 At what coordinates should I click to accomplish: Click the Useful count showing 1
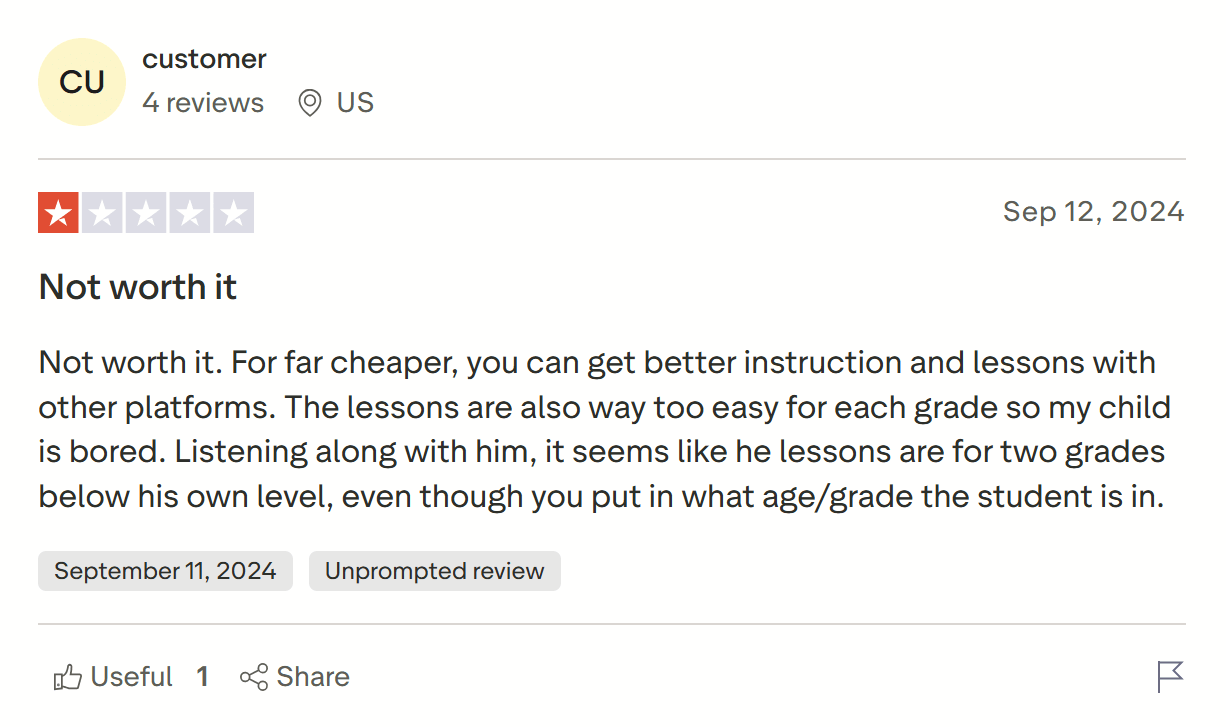point(203,676)
